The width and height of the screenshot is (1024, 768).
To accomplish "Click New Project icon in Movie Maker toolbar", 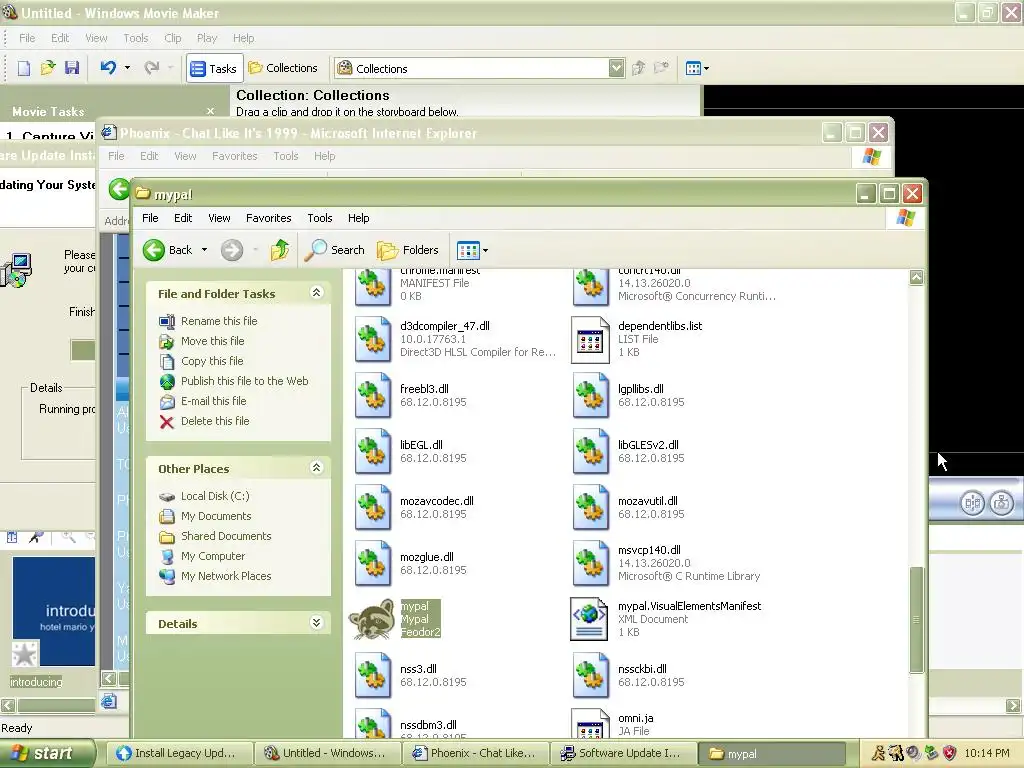I will [x=24, y=68].
